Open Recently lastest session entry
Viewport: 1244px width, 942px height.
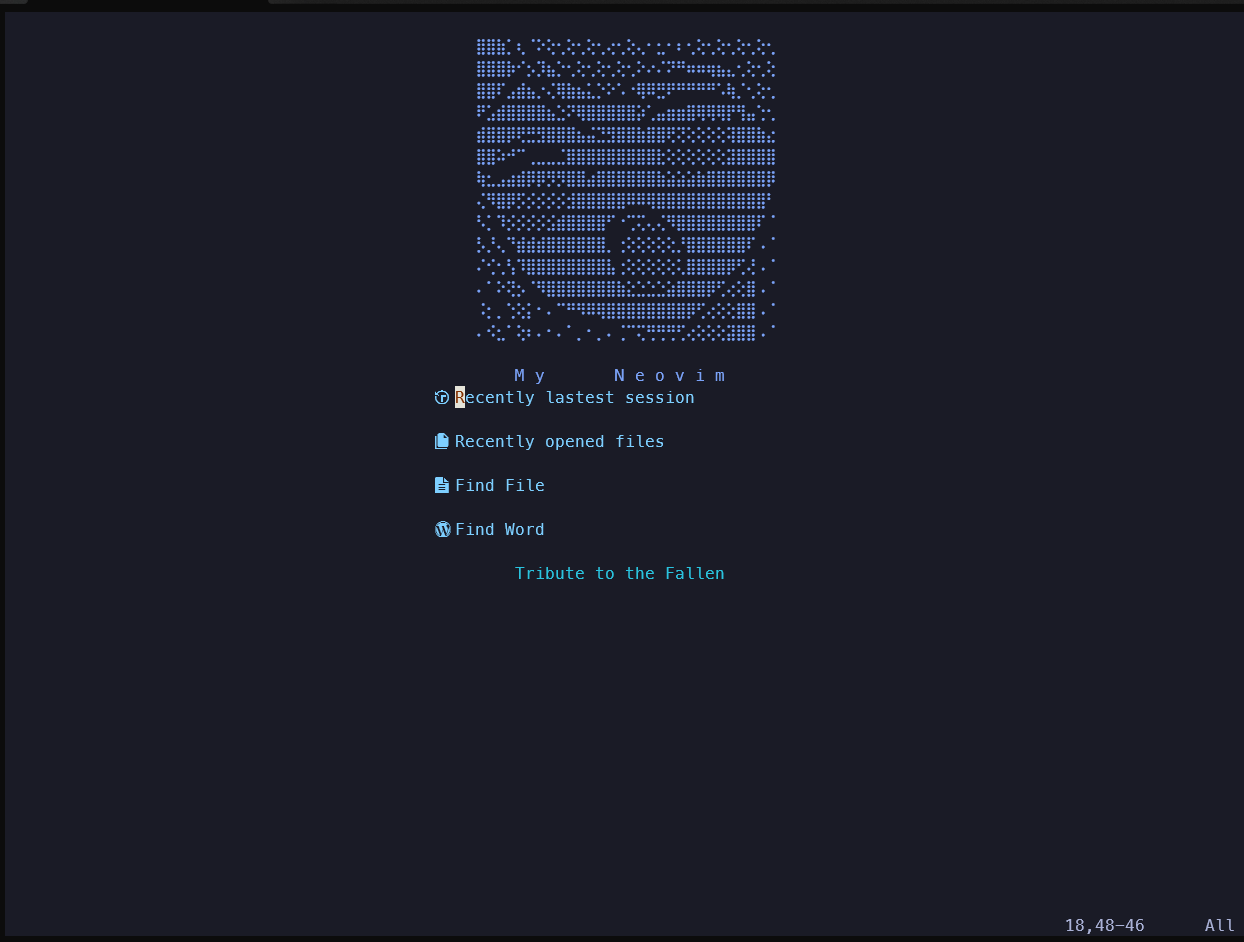[574, 398]
